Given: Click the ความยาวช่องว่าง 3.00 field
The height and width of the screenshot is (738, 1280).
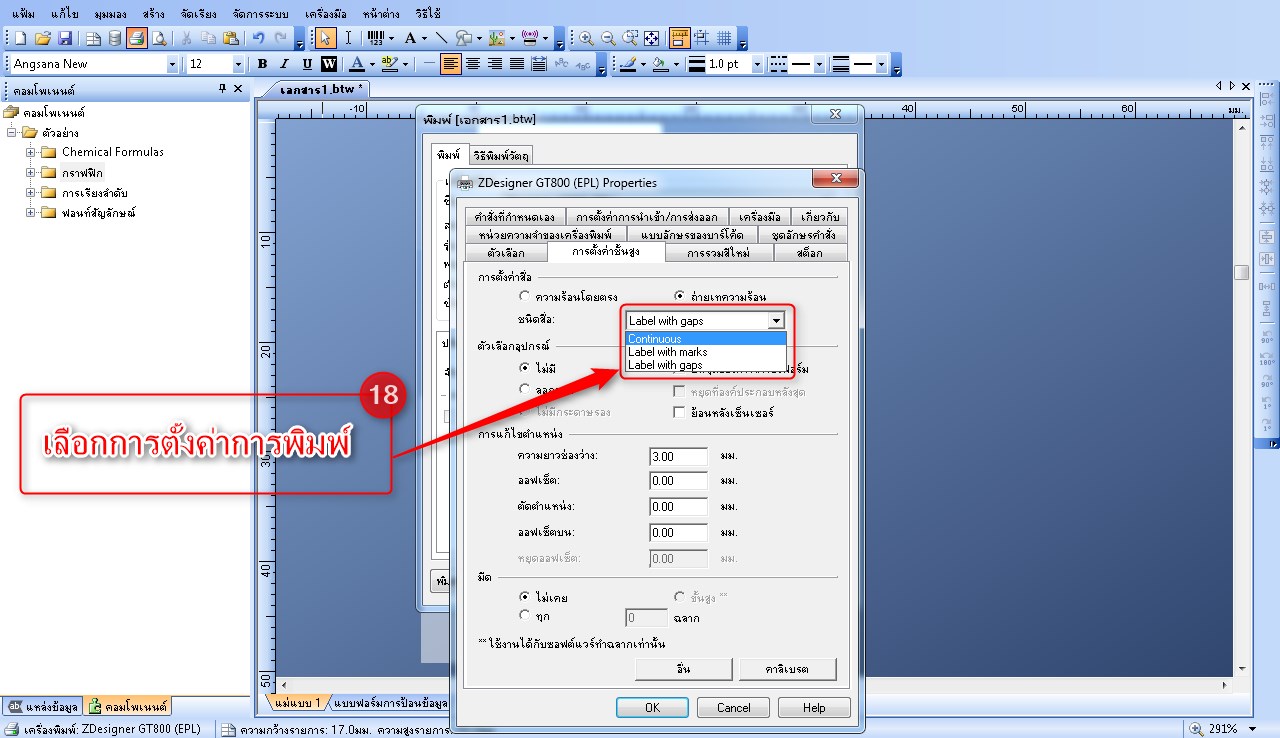Looking at the screenshot, I should (678, 456).
